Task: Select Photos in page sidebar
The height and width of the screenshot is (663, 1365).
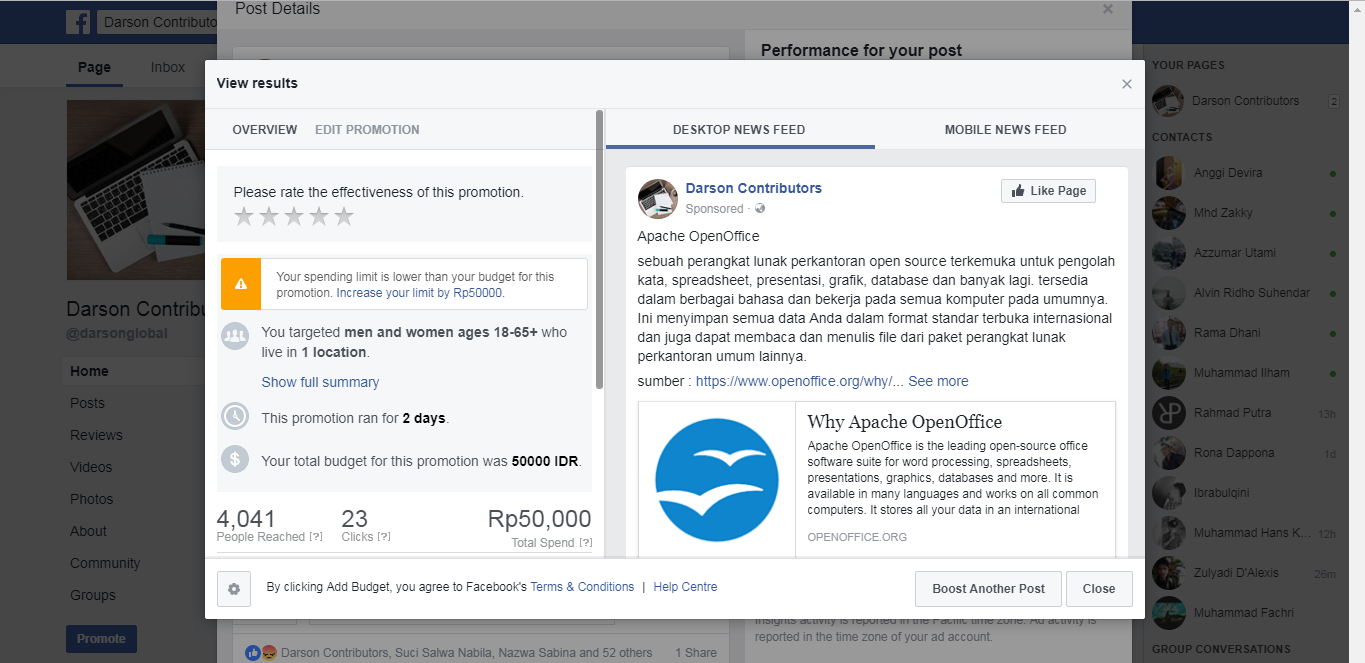Action: tap(92, 499)
